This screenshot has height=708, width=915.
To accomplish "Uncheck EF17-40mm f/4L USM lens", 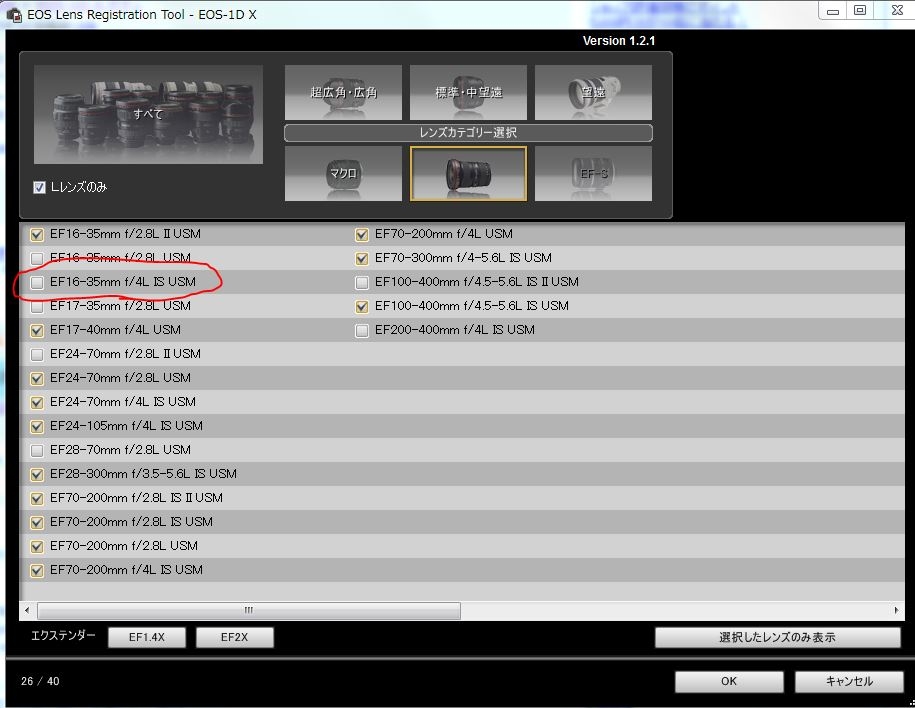I will click(x=37, y=330).
